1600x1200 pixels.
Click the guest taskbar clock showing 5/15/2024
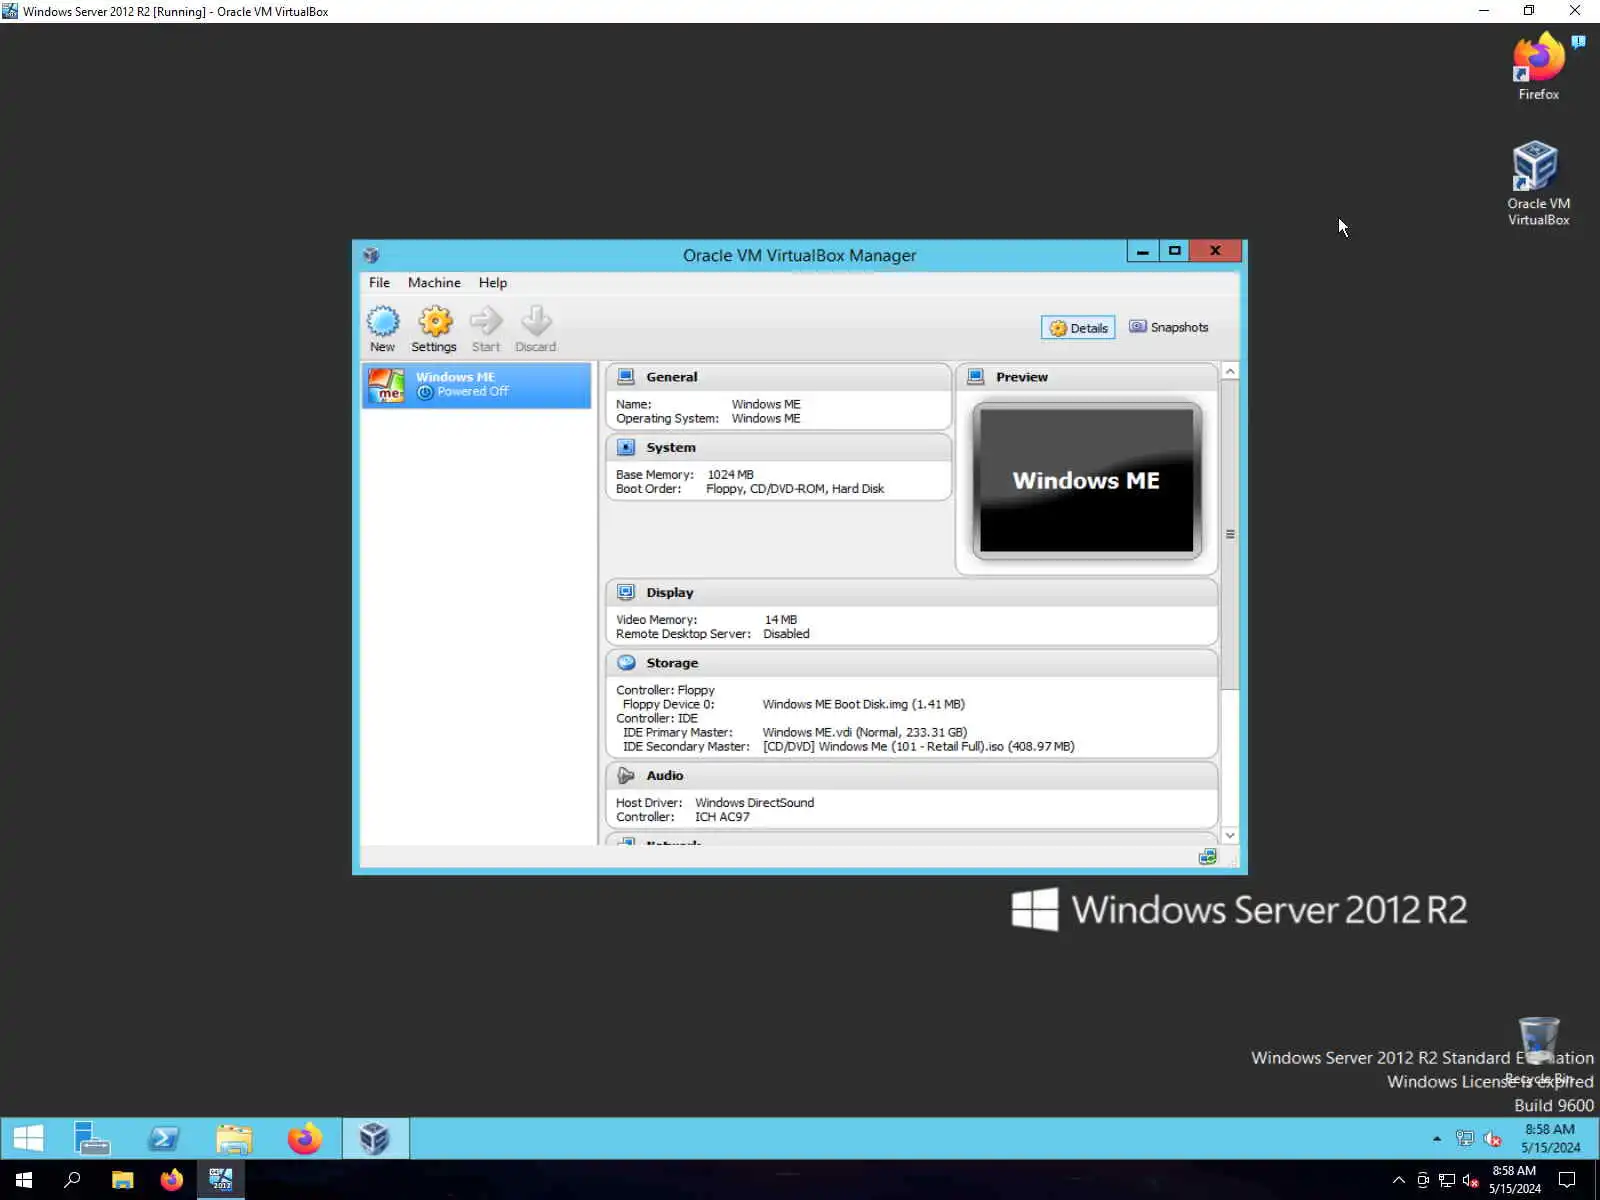(x=1550, y=1138)
